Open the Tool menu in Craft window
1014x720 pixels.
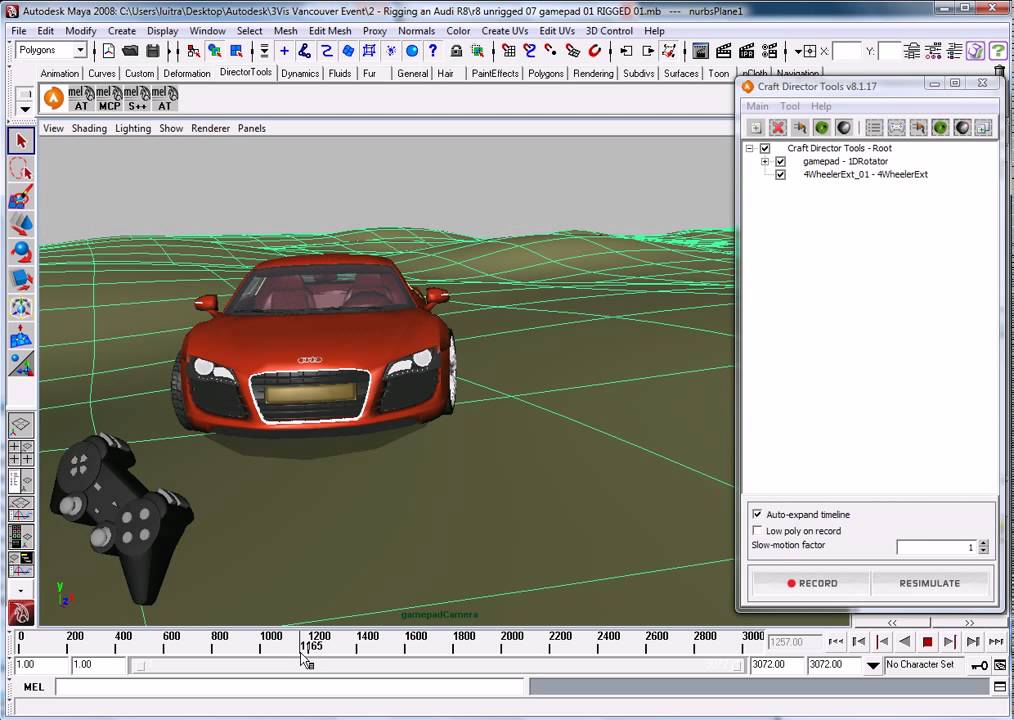(790, 106)
